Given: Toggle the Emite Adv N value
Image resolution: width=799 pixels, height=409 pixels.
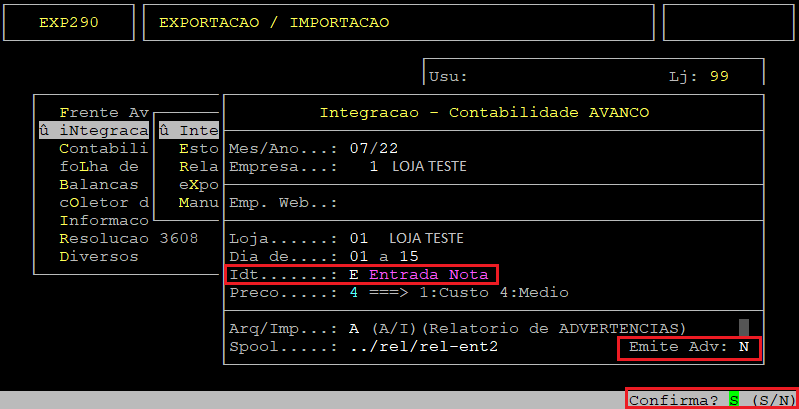Looking at the screenshot, I should pyautogui.click(x=743, y=346).
